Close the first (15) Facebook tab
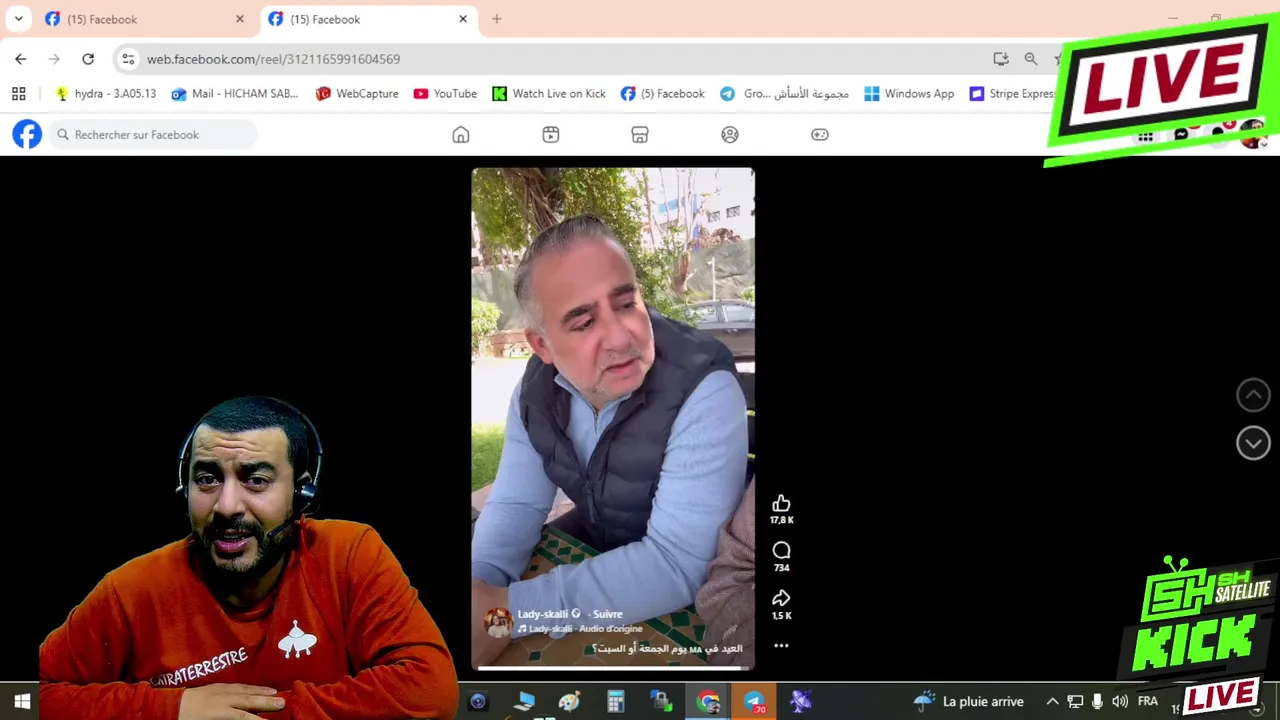 point(239,19)
